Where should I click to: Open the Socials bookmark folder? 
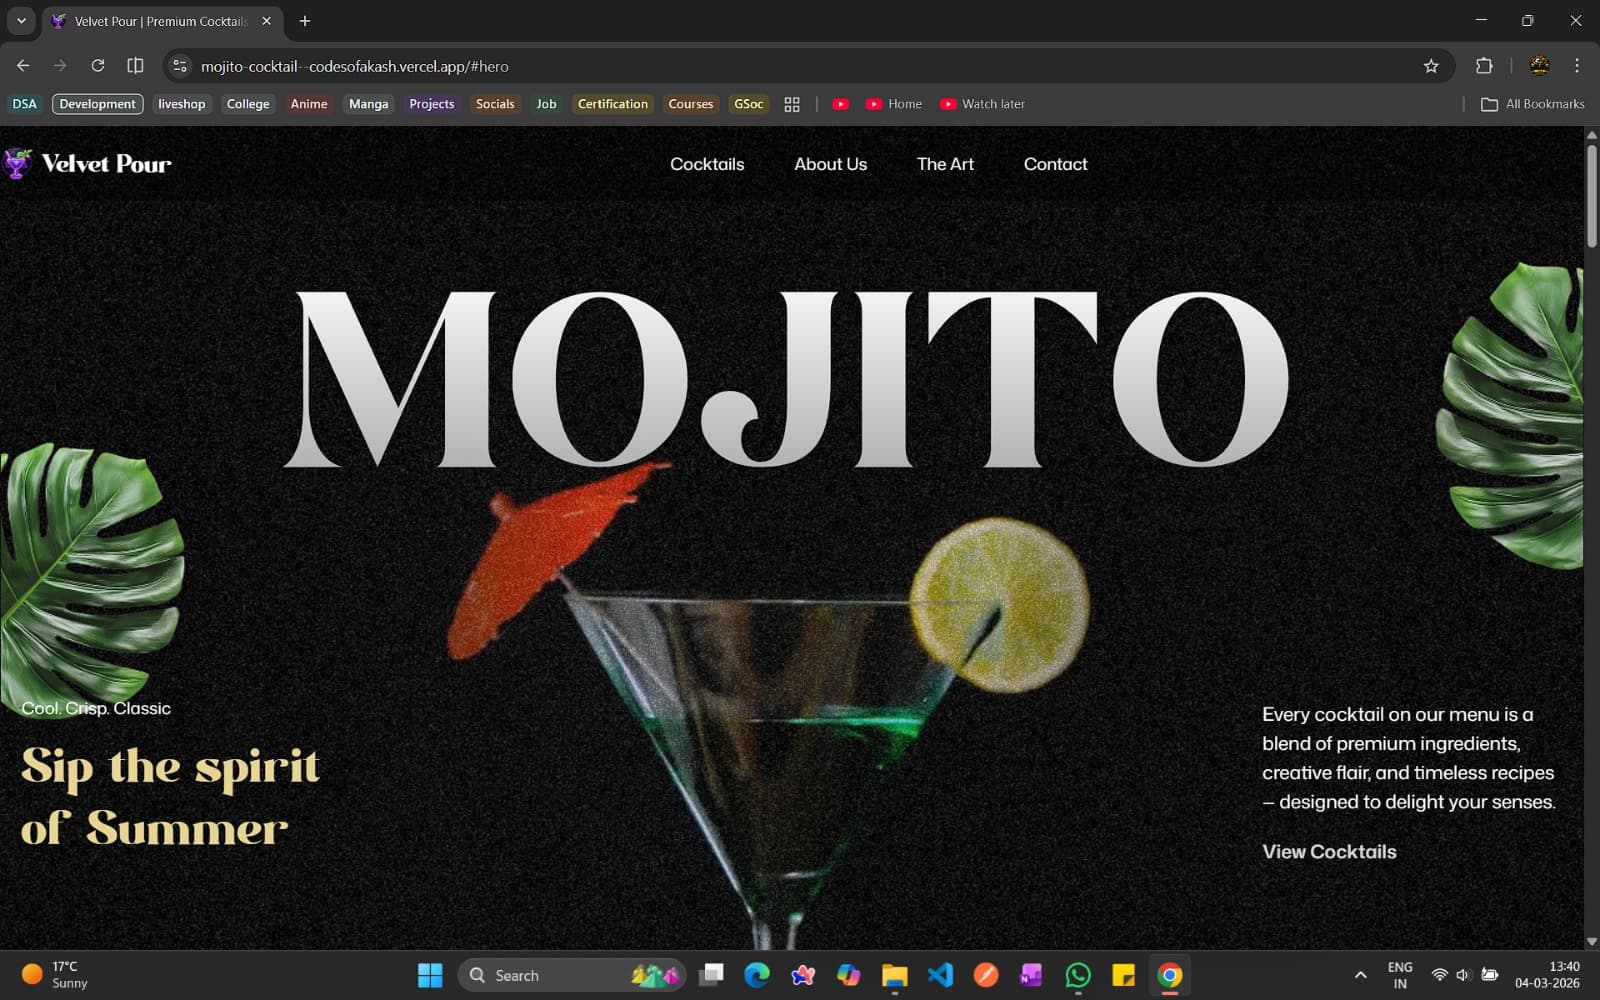pyautogui.click(x=495, y=104)
